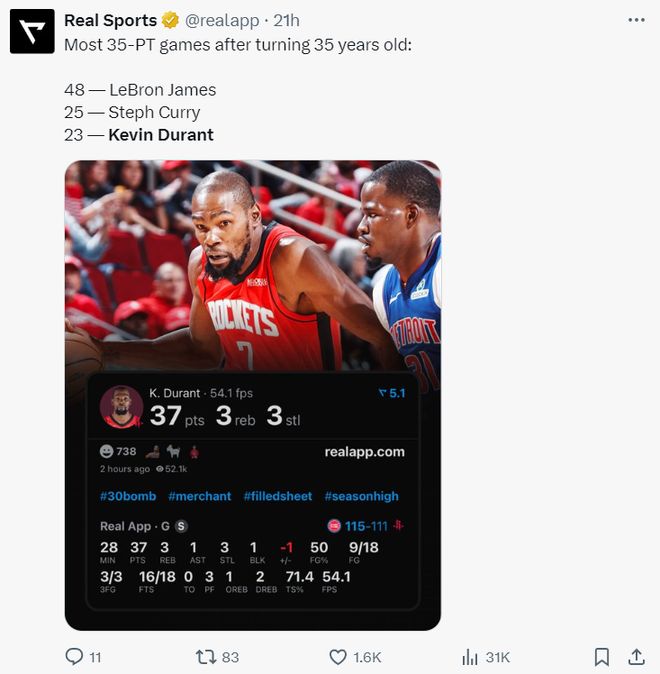
Task: Like the post with heart icon
Action: pos(339,657)
